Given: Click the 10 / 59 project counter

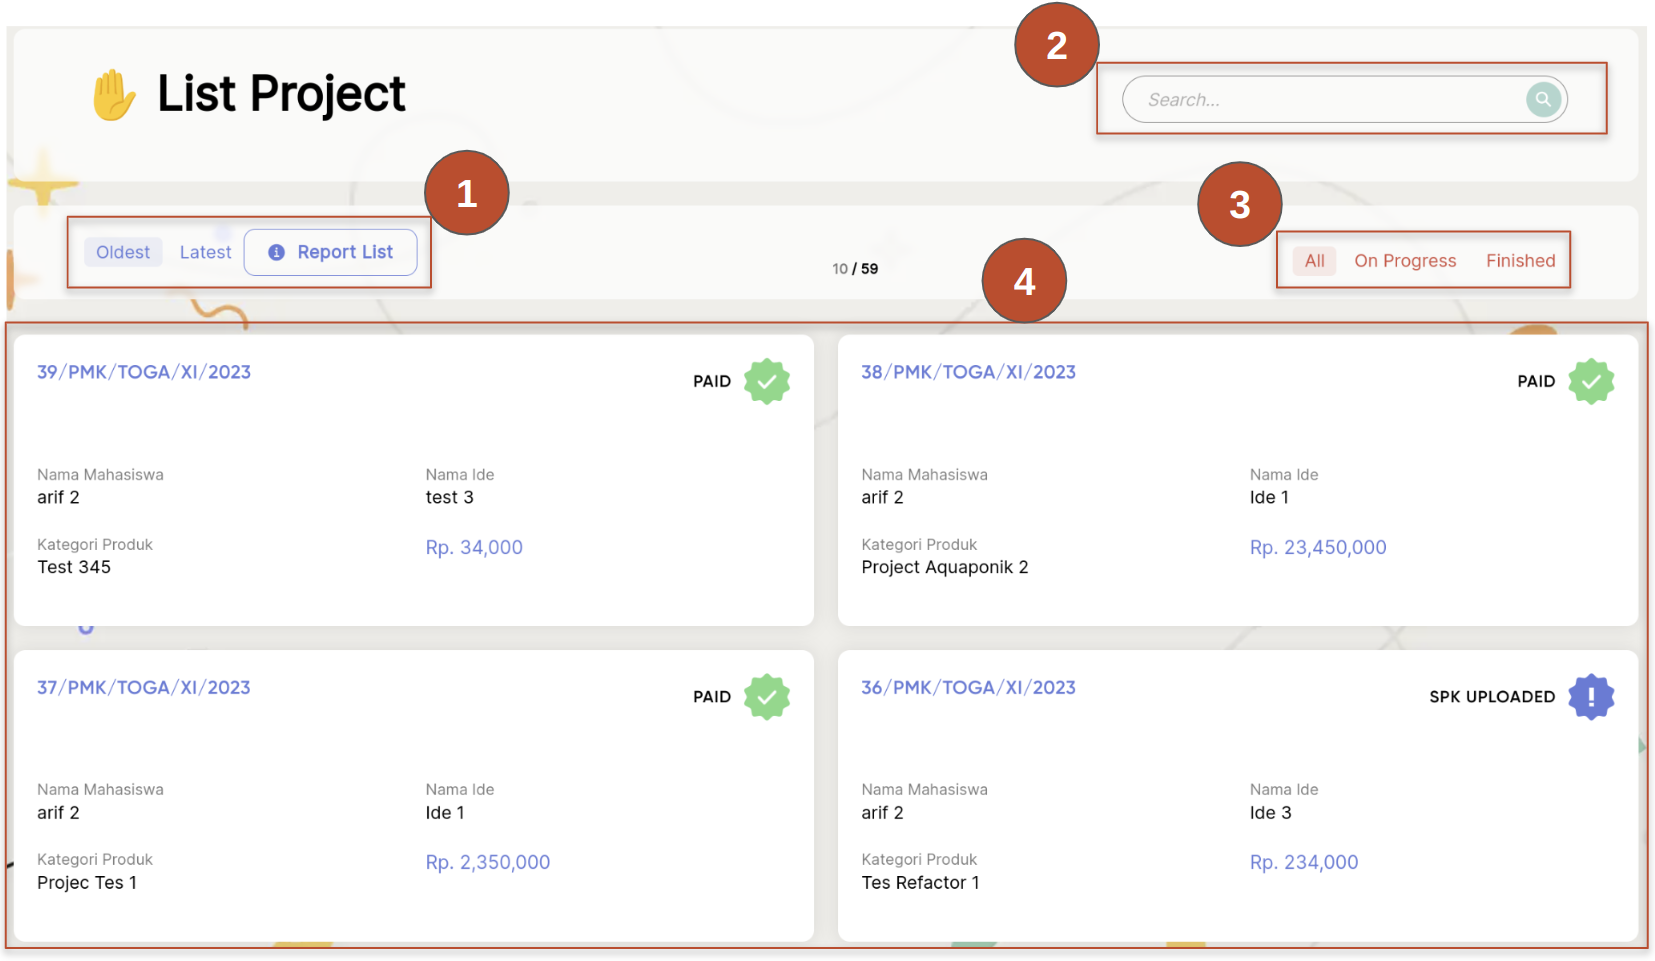Looking at the screenshot, I should click(x=855, y=269).
